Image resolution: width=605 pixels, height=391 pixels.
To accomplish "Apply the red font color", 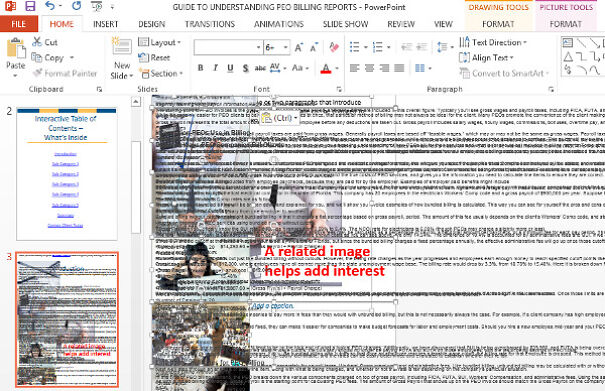I will click(x=326, y=68).
